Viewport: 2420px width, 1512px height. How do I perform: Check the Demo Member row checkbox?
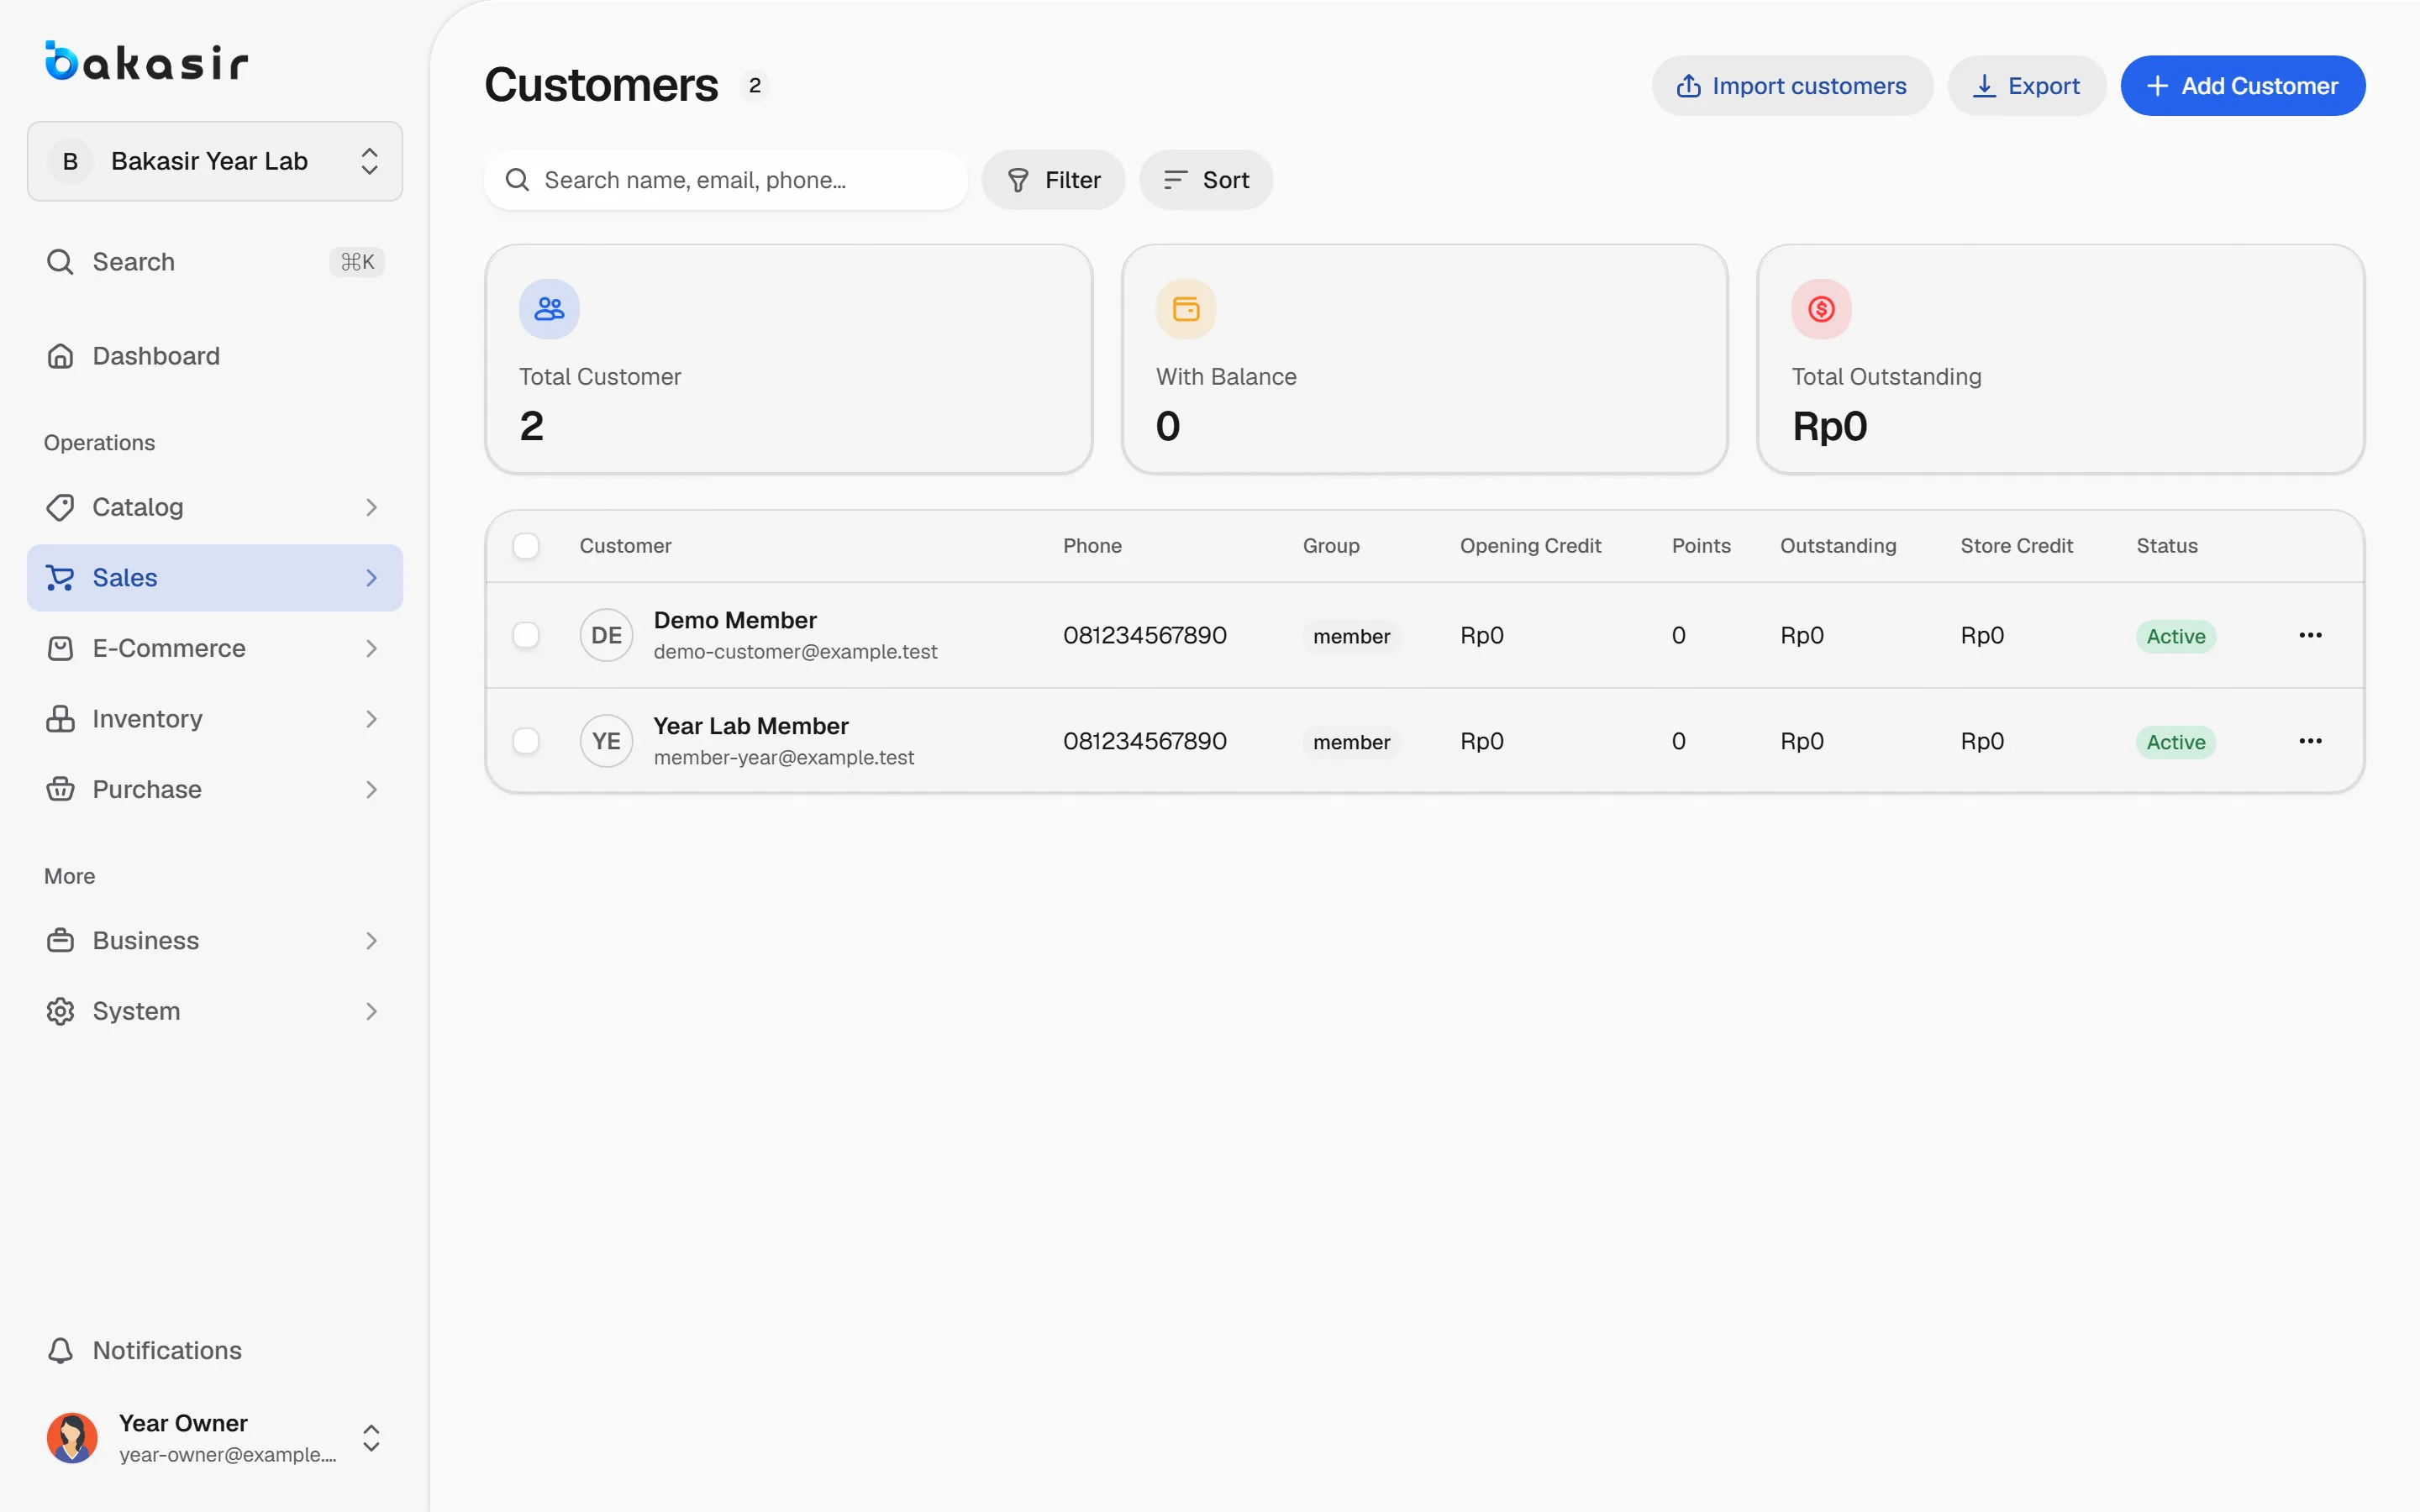pyautogui.click(x=526, y=635)
